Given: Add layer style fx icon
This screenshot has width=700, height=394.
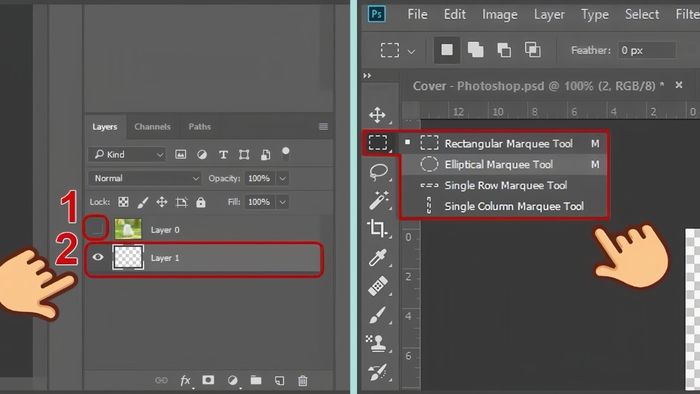Looking at the screenshot, I should [185, 380].
